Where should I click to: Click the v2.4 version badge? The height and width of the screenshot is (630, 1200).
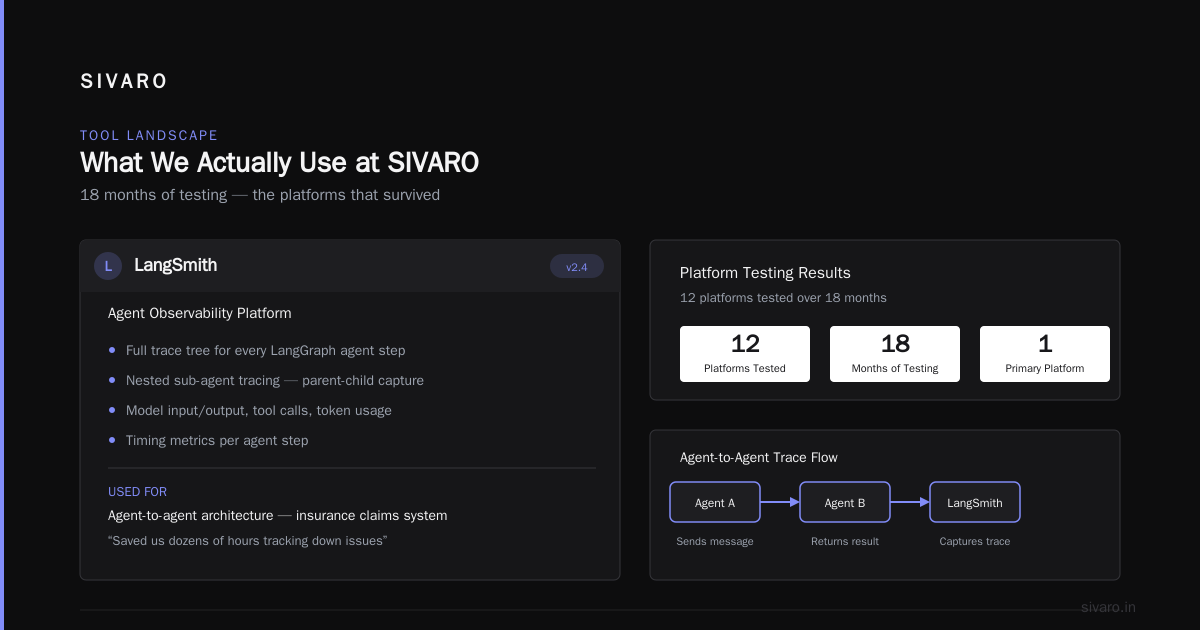tap(577, 267)
